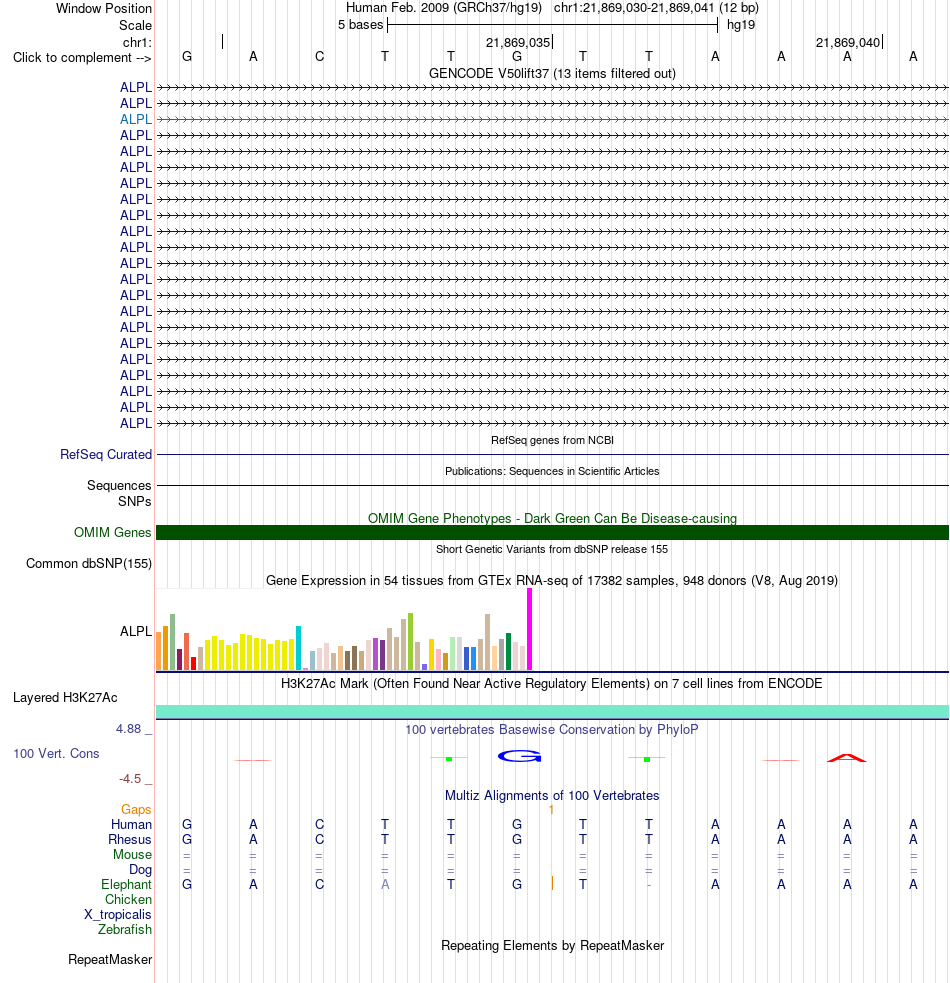Image resolution: width=950 pixels, height=983 pixels.
Task: Click the 4.88 PhyloP scale value
Action: [129, 729]
